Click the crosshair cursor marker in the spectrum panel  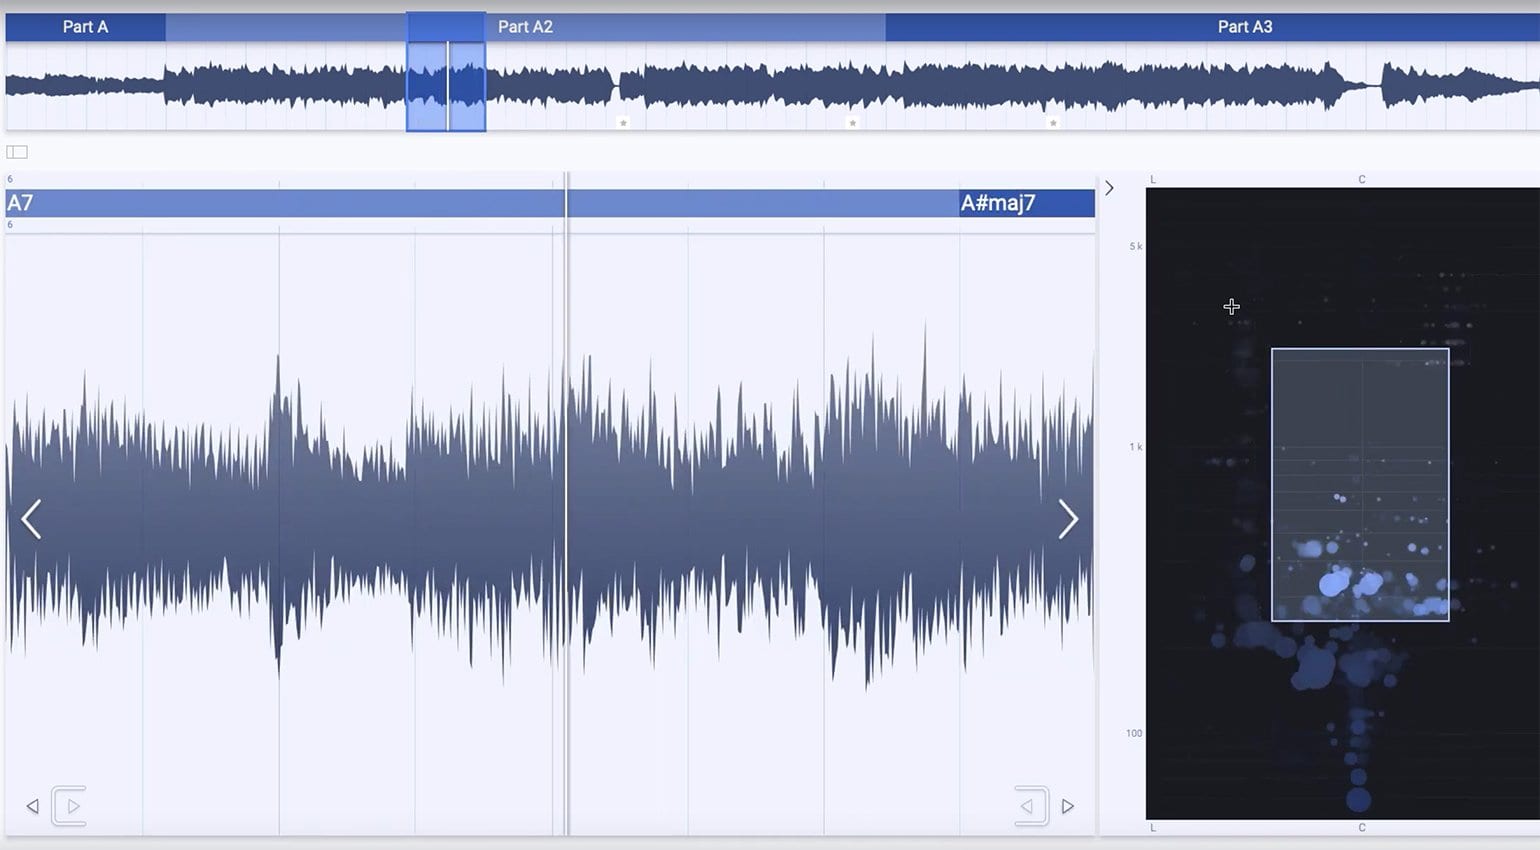[1231, 307]
